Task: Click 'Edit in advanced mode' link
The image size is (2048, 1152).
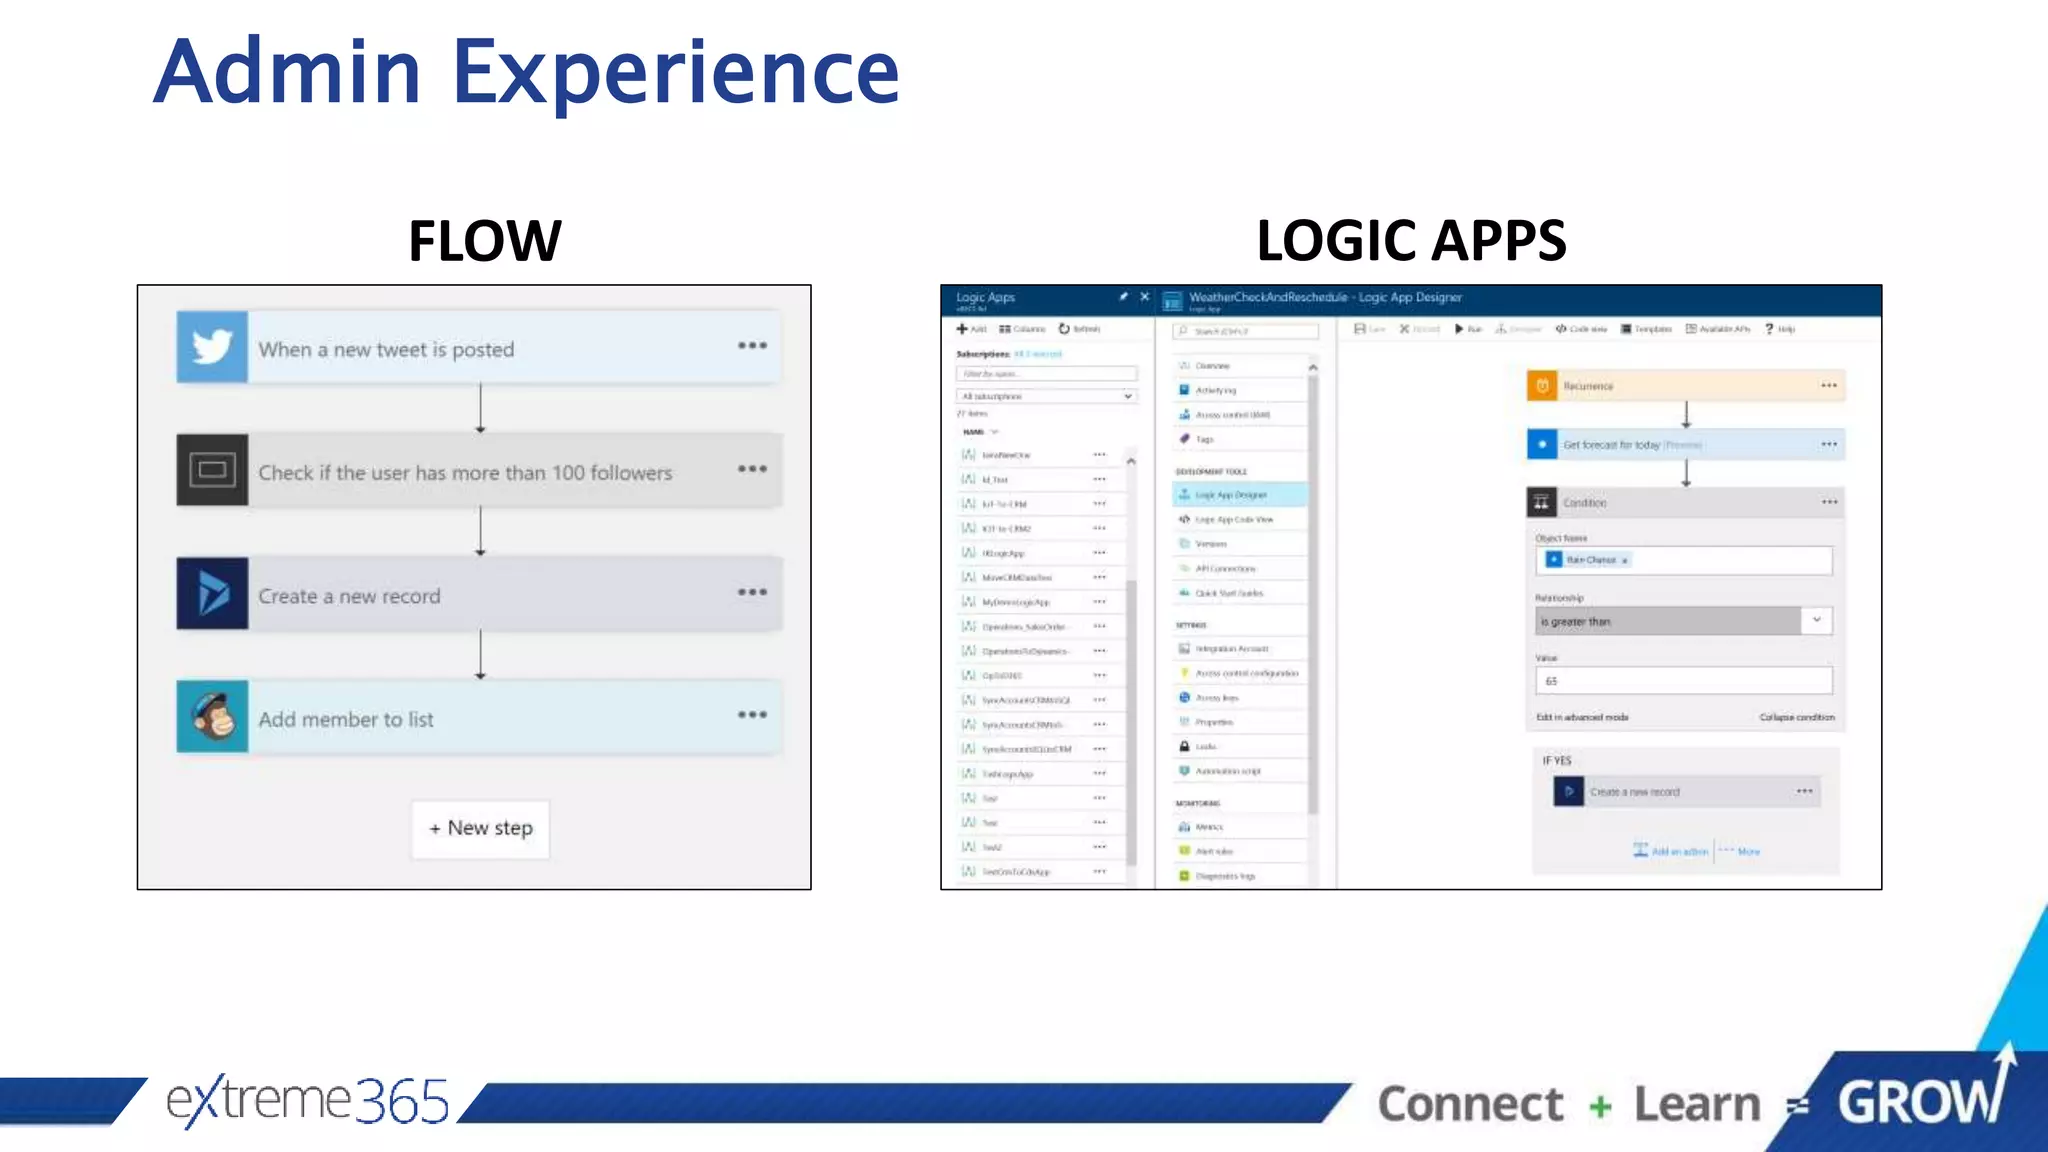Action: click(1582, 717)
